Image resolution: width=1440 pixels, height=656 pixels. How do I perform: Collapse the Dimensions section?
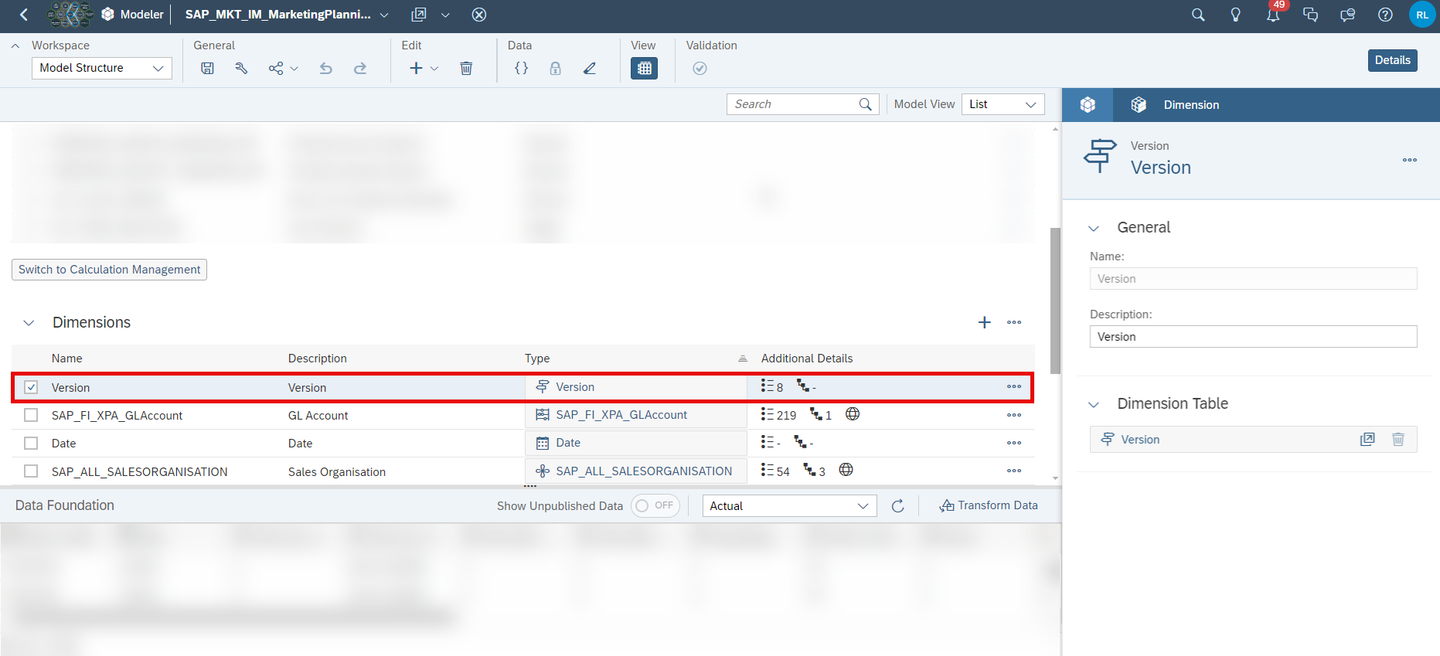[x=30, y=323]
